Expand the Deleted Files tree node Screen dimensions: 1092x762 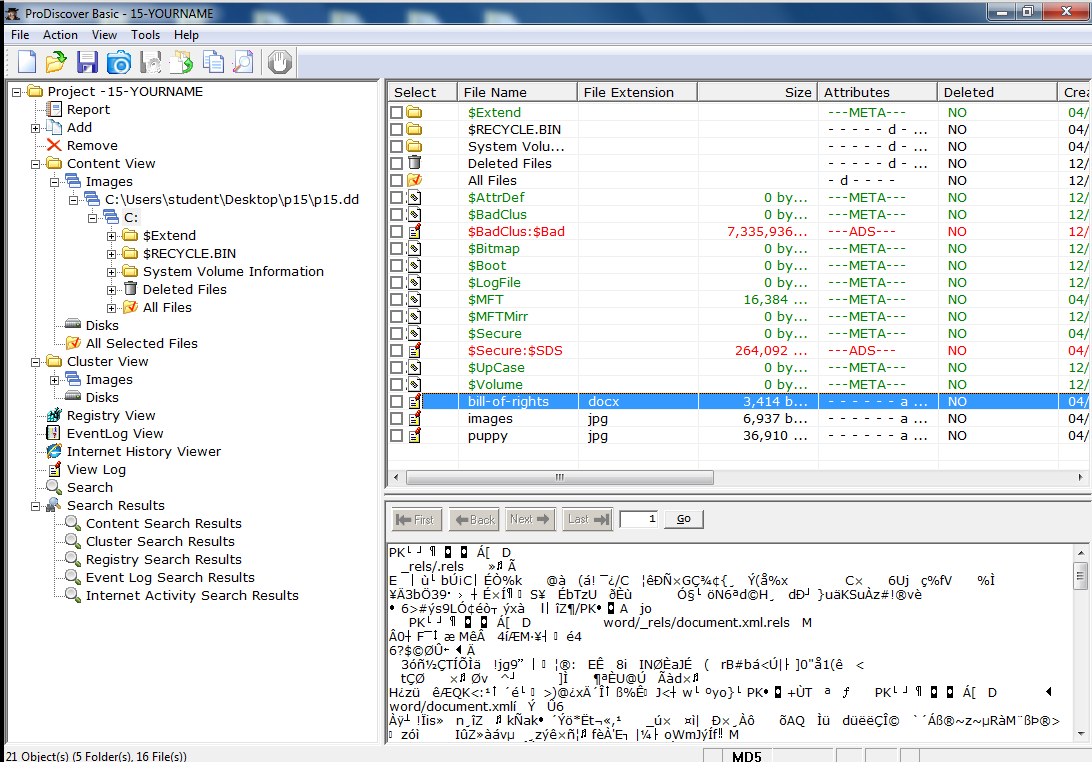pyautogui.click(x=112, y=290)
